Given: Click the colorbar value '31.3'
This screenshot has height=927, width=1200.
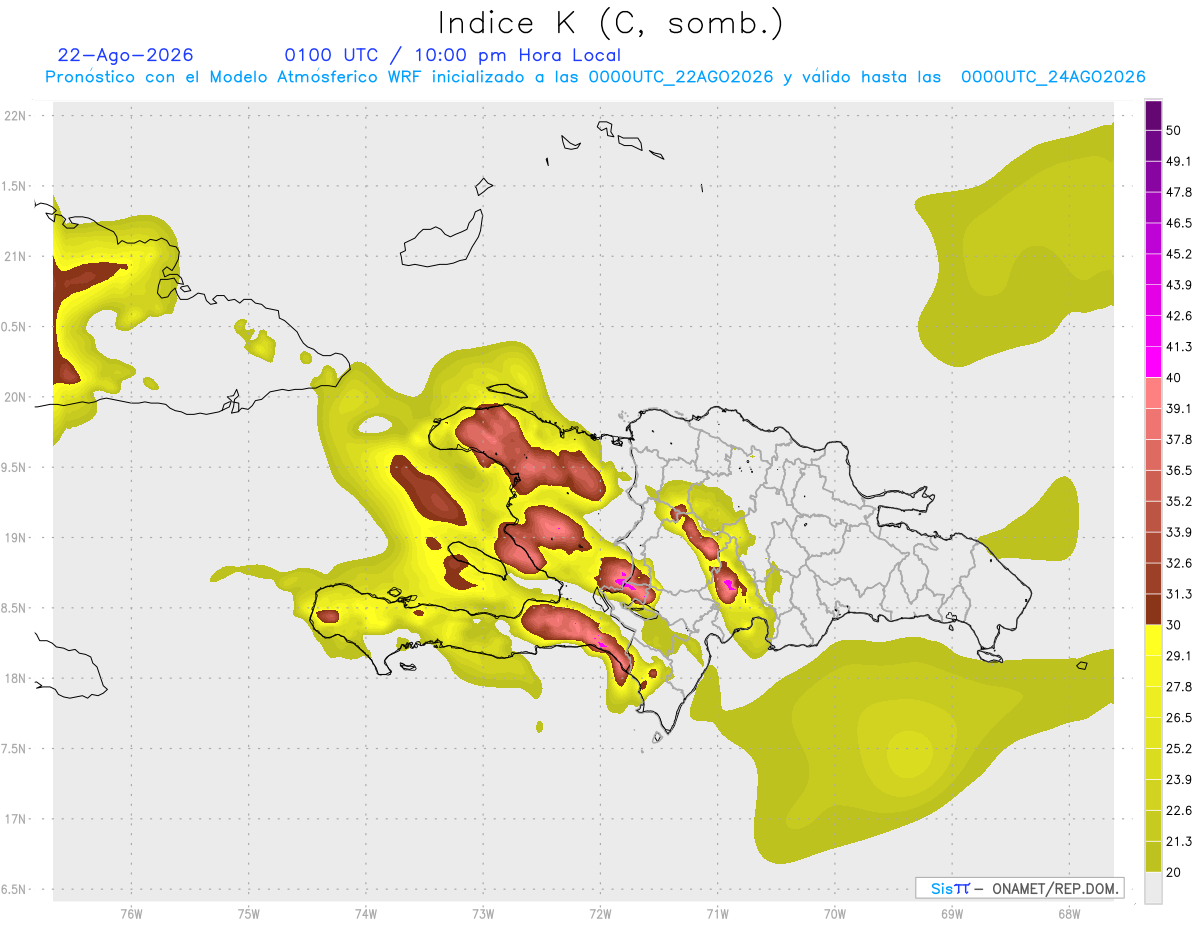Looking at the screenshot, I should pyautogui.click(x=1179, y=594).
